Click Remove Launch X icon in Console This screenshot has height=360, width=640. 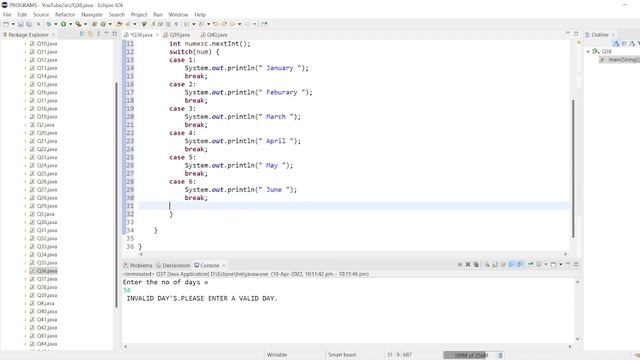pos(468,264)
